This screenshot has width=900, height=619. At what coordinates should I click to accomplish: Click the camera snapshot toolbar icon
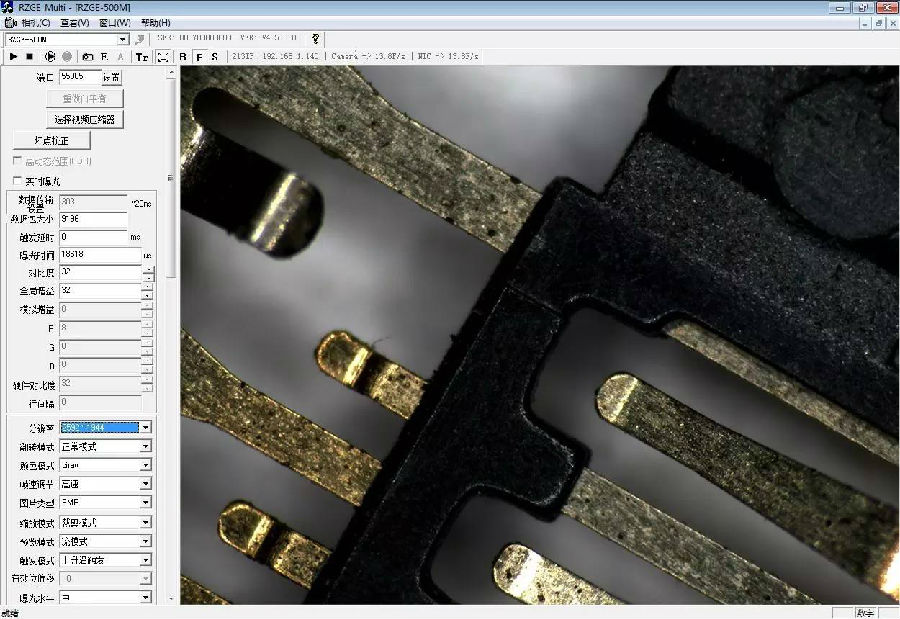pyautogui.click(x=87, y=56)
